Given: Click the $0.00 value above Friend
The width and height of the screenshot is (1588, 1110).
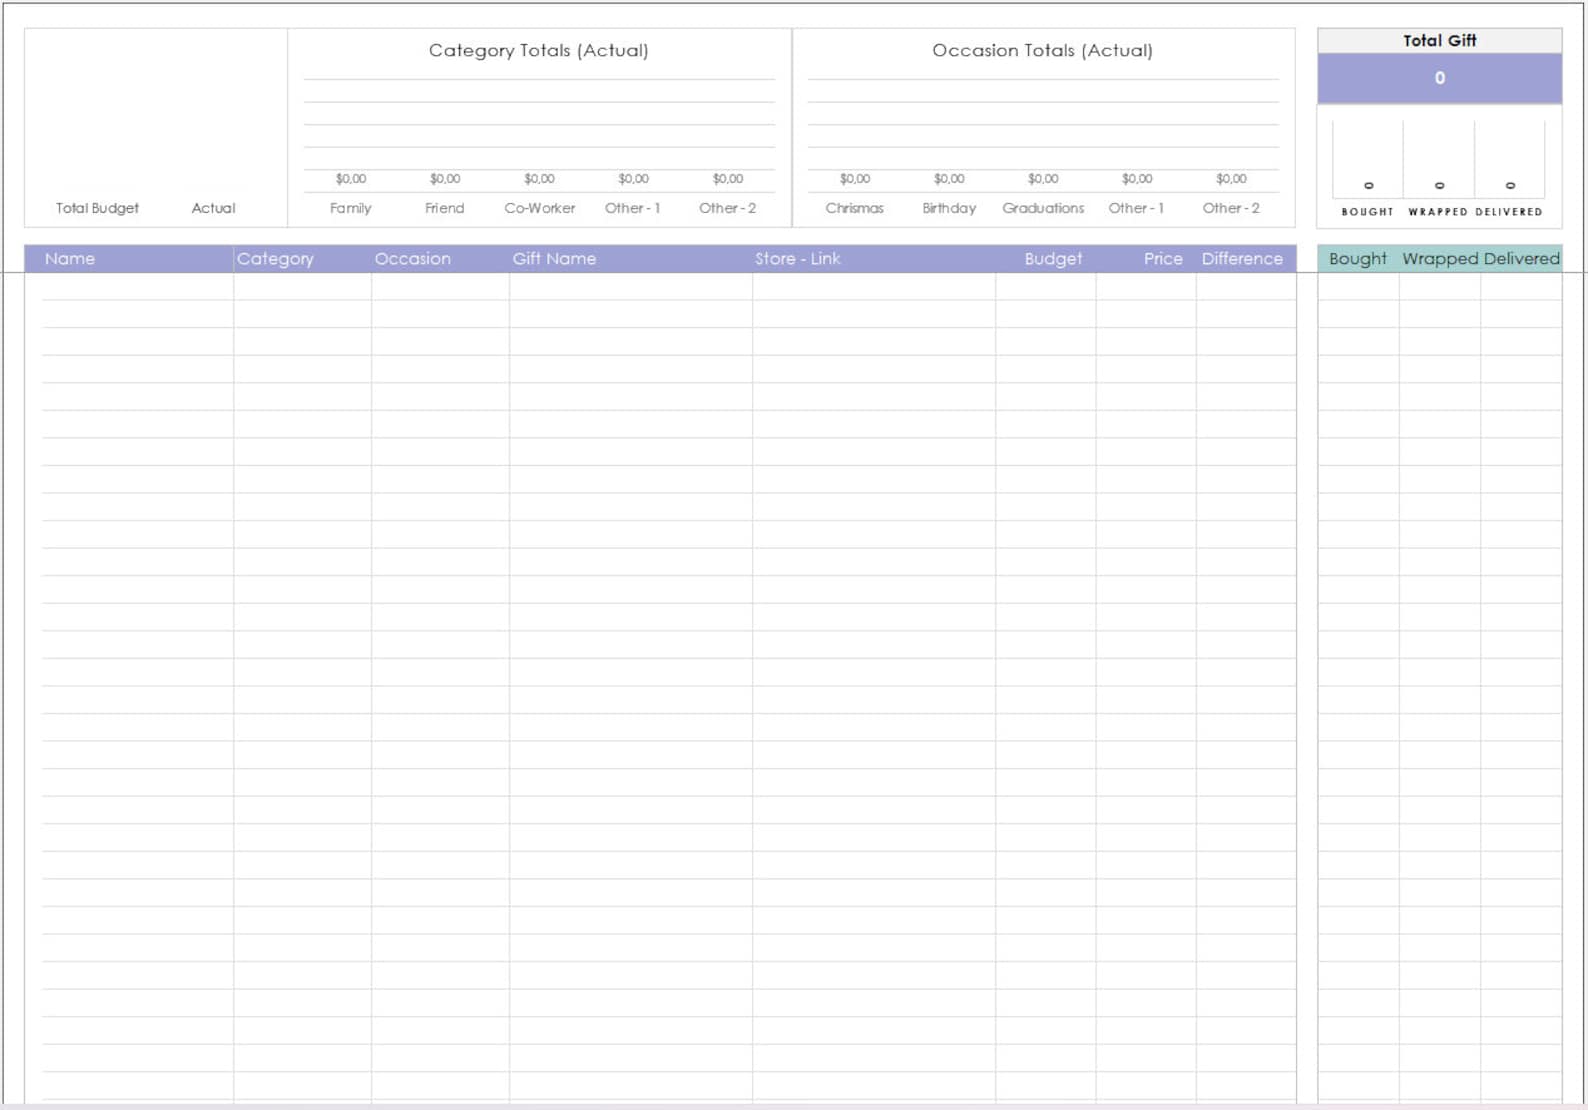Looking at the screenshot, I should pos(445,179).
